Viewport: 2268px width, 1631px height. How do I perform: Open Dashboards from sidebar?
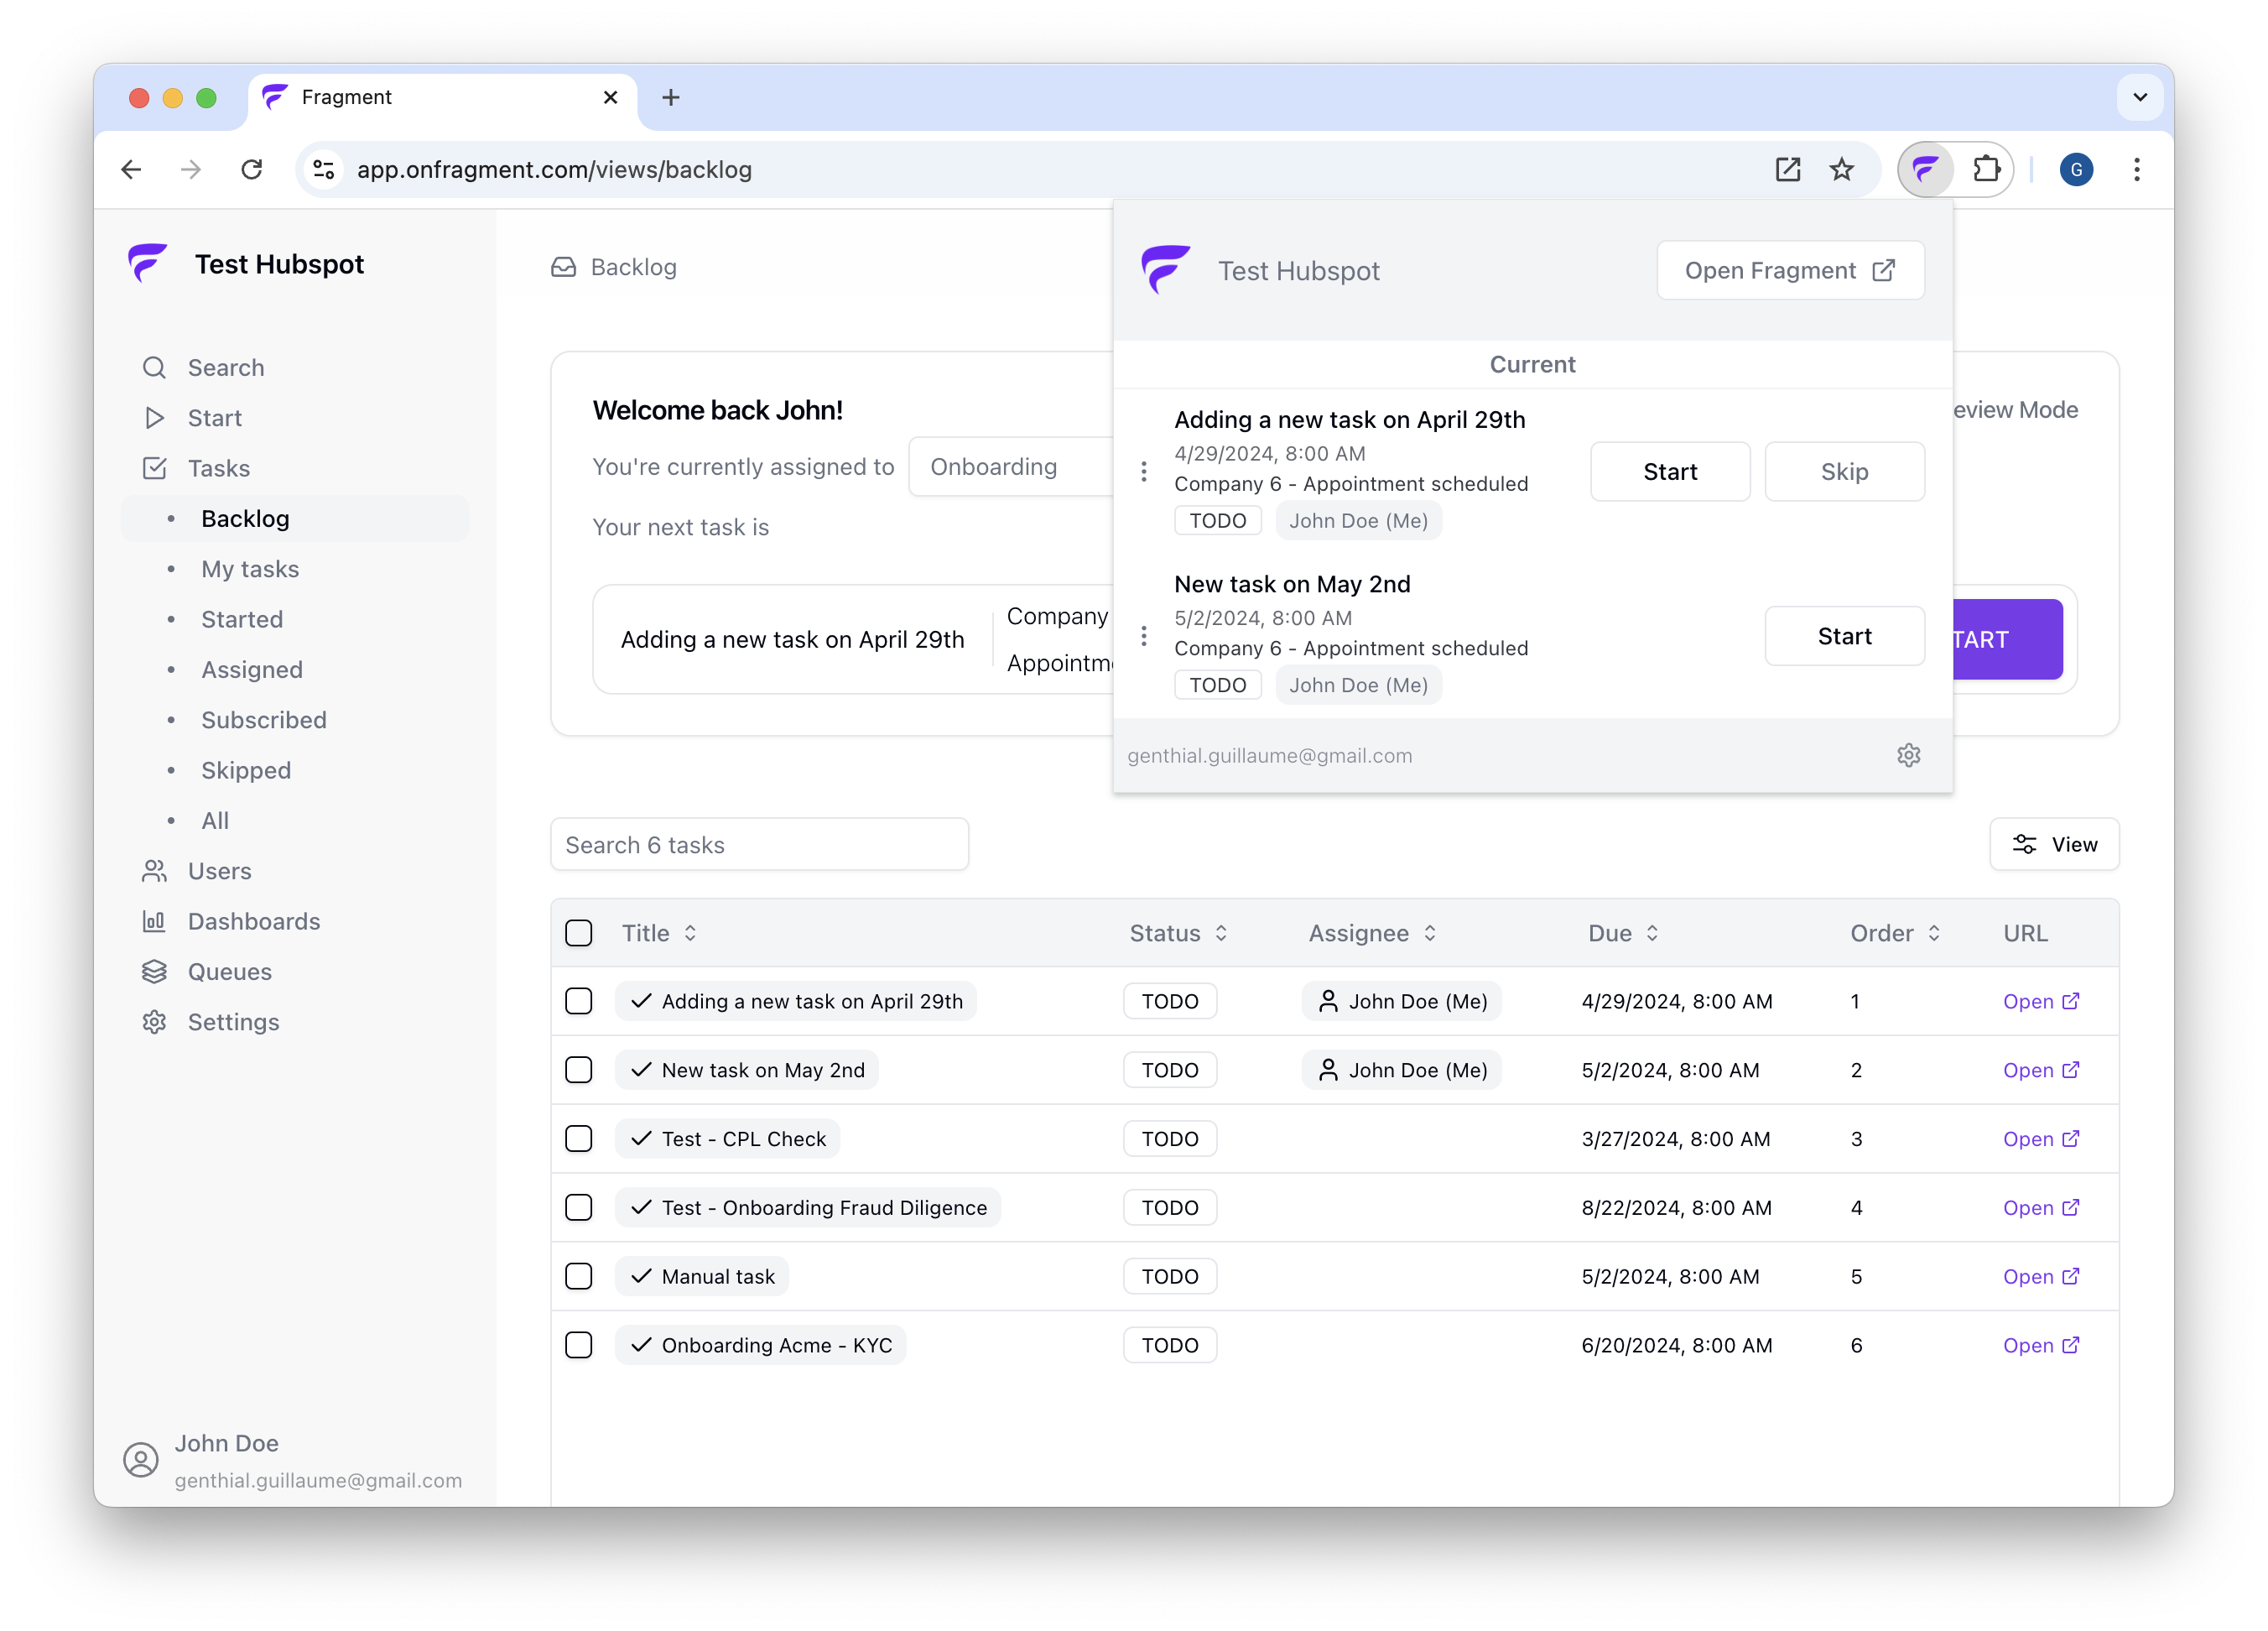pos(254,921)
